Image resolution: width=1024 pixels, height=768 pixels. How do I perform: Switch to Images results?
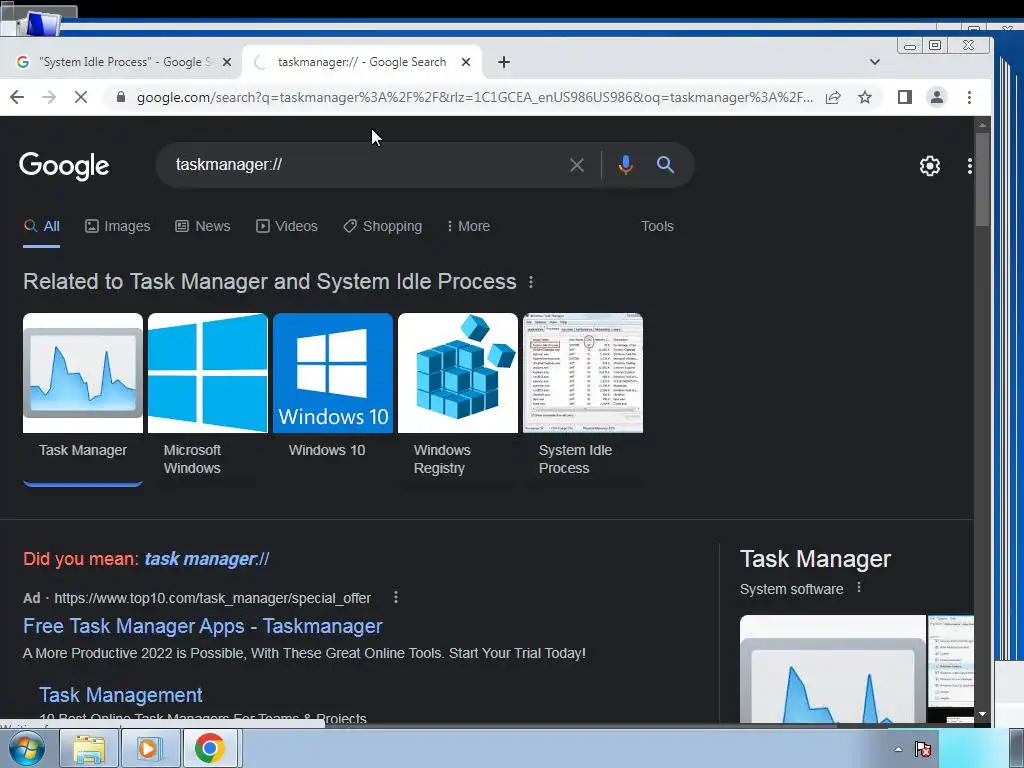pyautogui.click(x=118, y=226)
